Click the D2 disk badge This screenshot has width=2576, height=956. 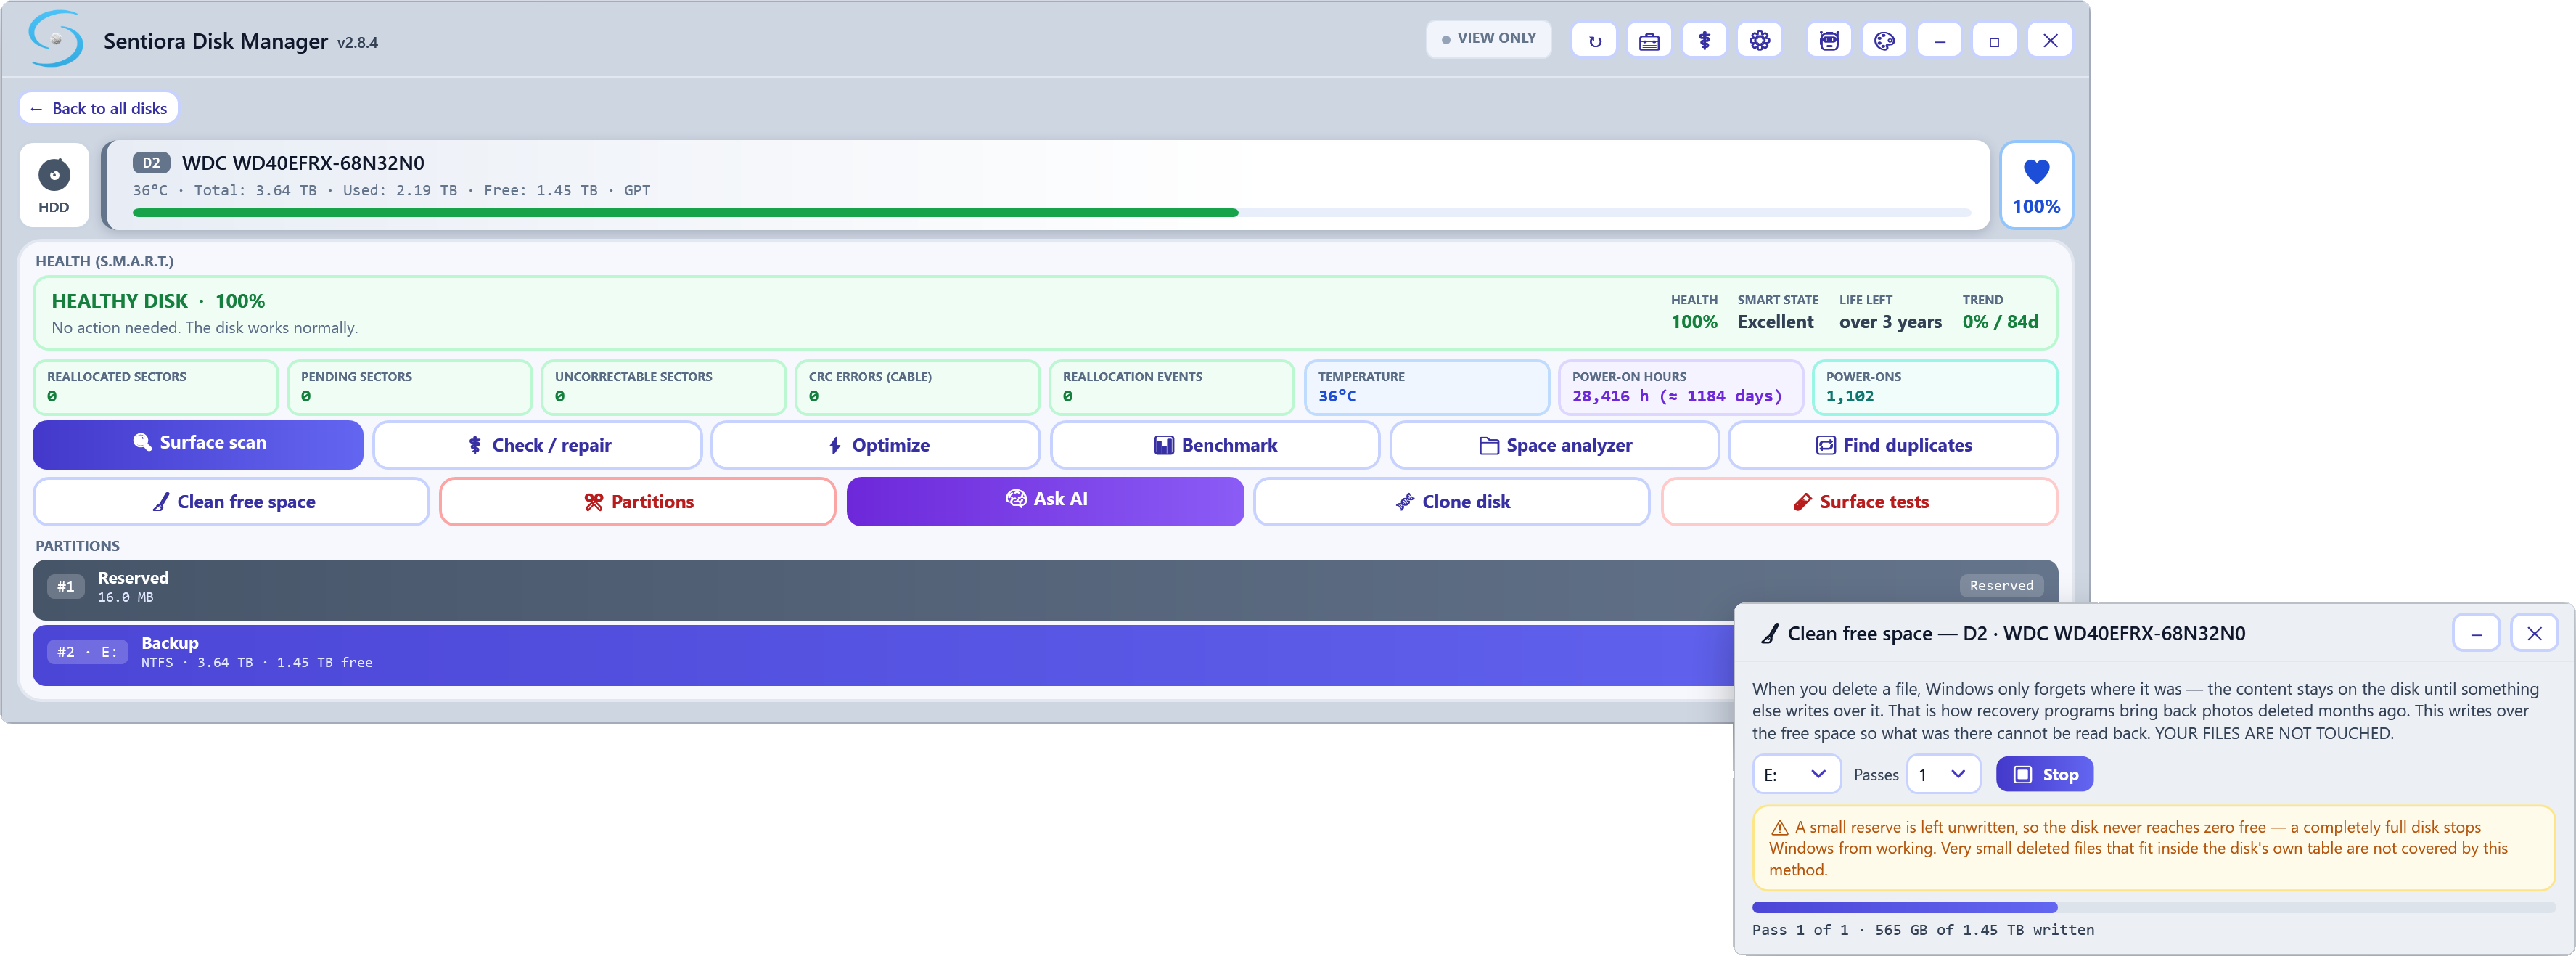(x=151, y=163)
